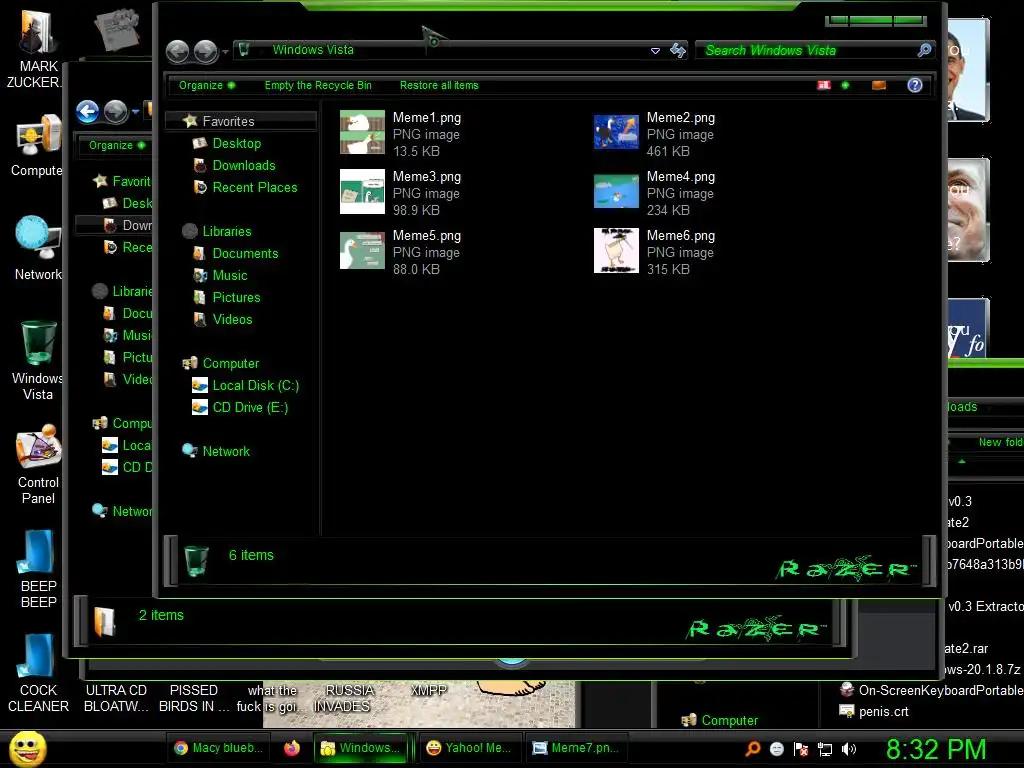Open Documents library in navigation pane
The height and width of the screenshot is (768, 1024).
pos(235,253)
